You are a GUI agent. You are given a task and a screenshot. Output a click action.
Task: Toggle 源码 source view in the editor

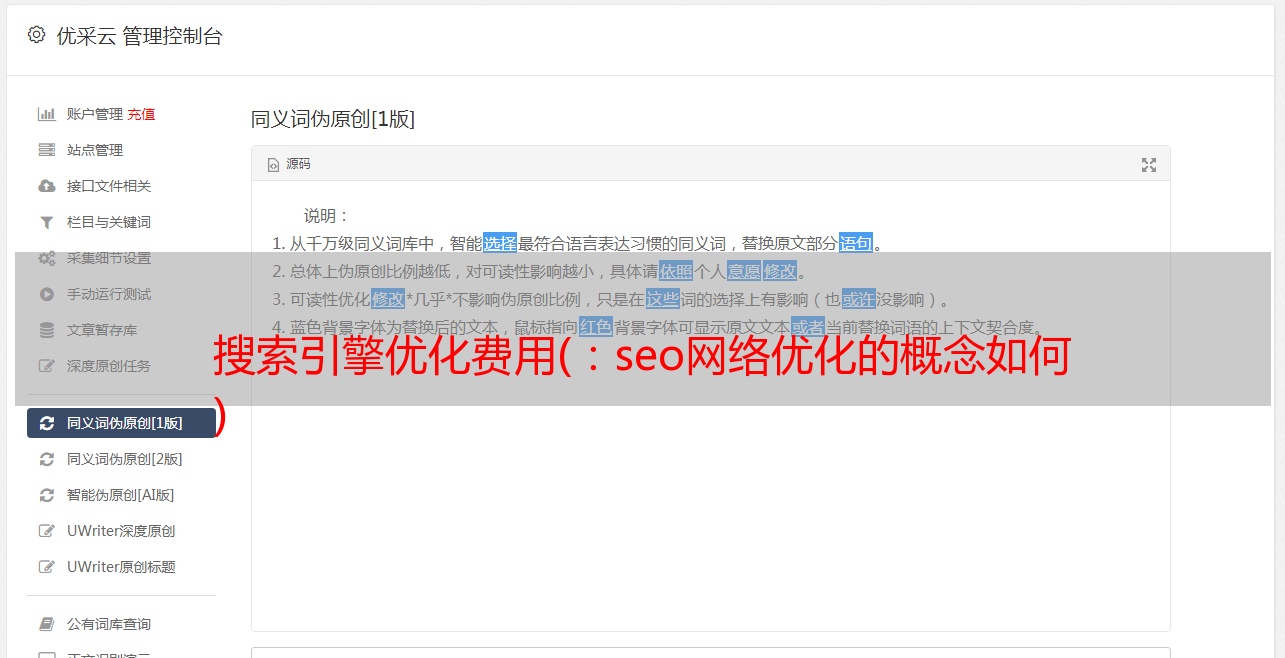[289, 164]
